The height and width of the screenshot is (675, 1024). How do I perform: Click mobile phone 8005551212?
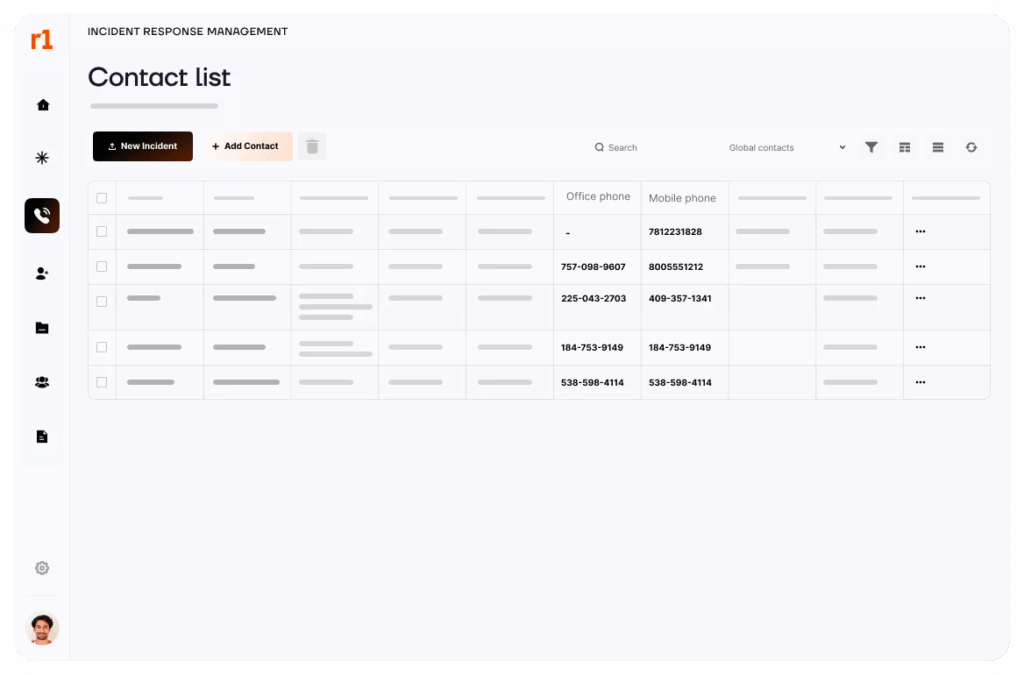click(x=676, y=266)
